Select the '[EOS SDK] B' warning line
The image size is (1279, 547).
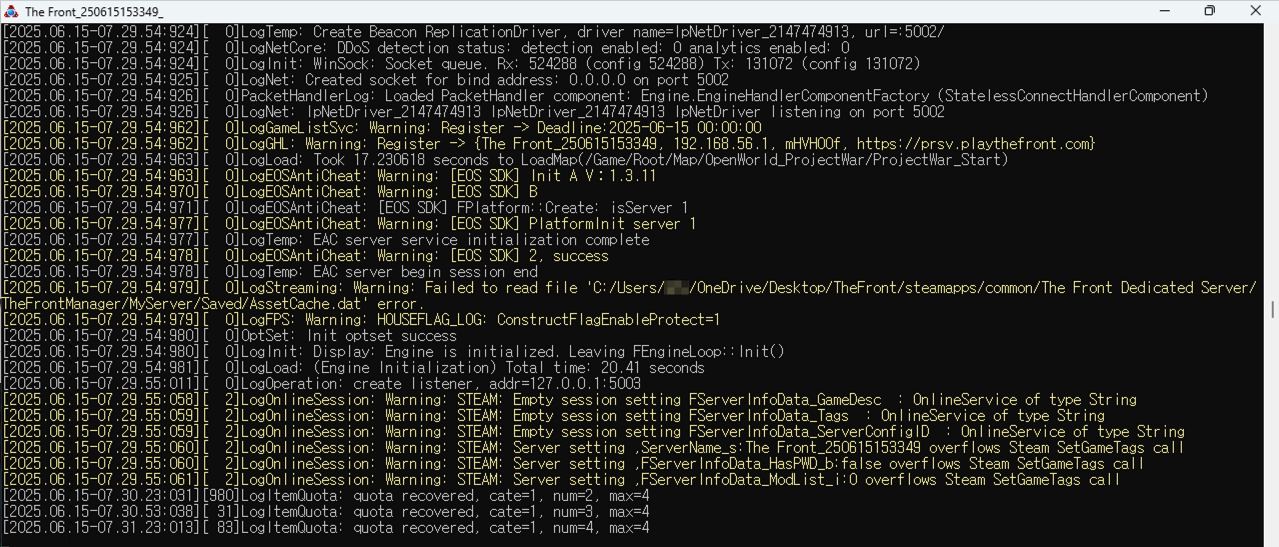[270, 192]
